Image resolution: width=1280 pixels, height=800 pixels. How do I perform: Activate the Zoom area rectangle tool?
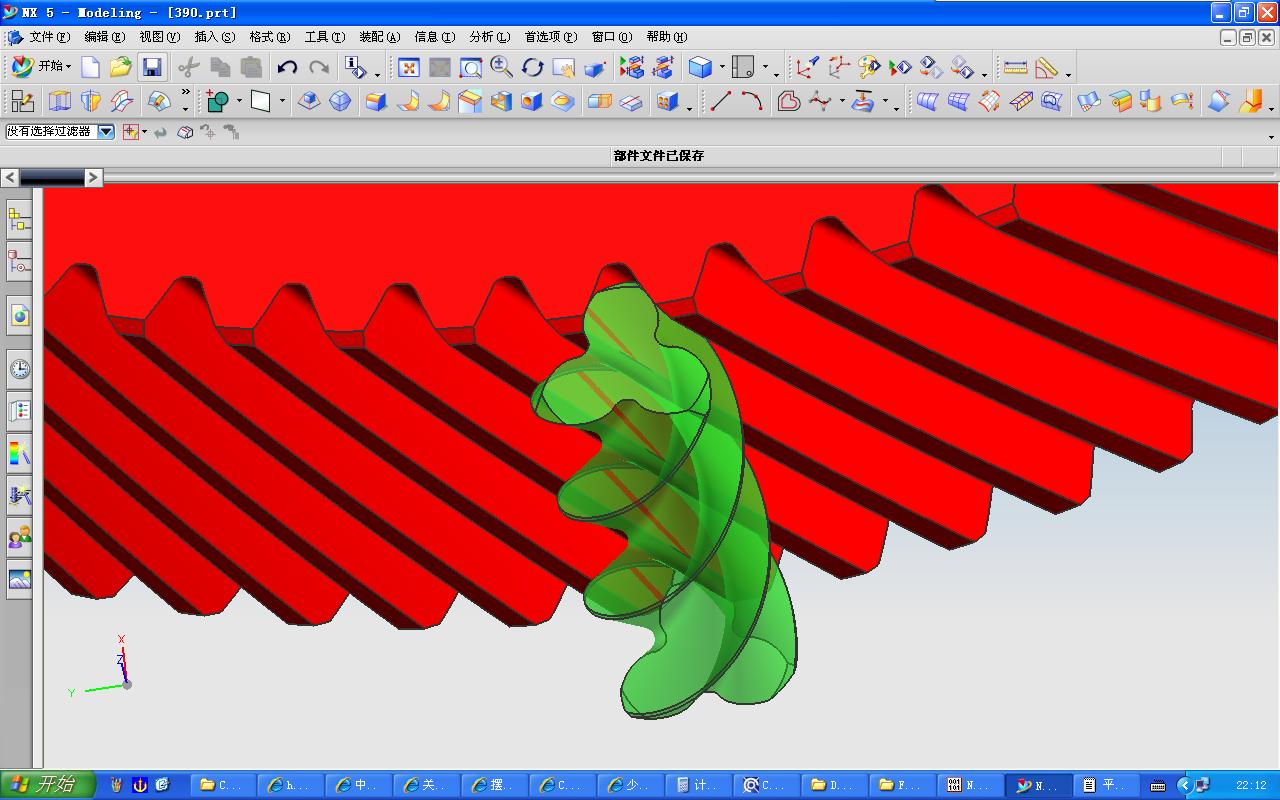coord(470,67)
